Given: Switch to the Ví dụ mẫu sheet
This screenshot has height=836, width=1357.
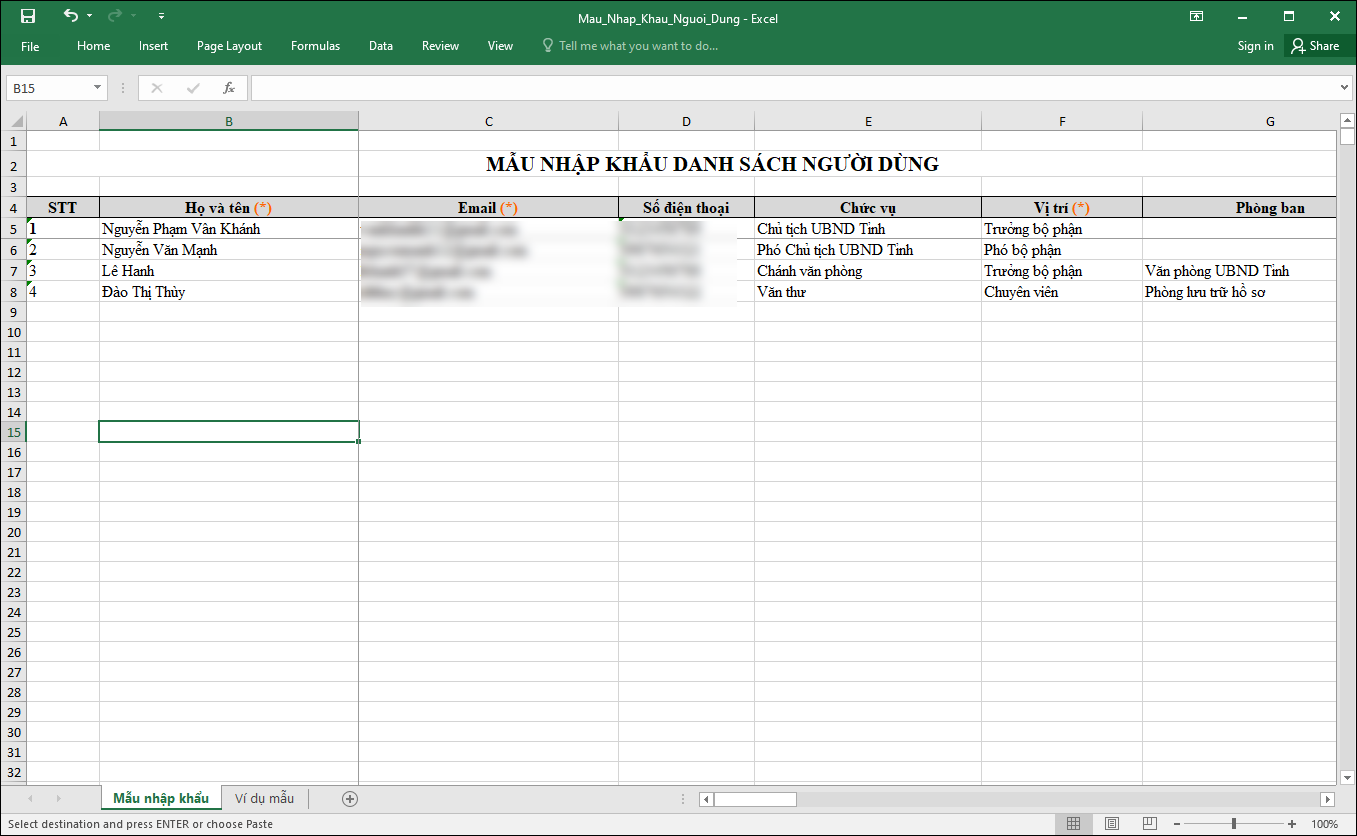Looking at the screenshot, I should (264, 798).
